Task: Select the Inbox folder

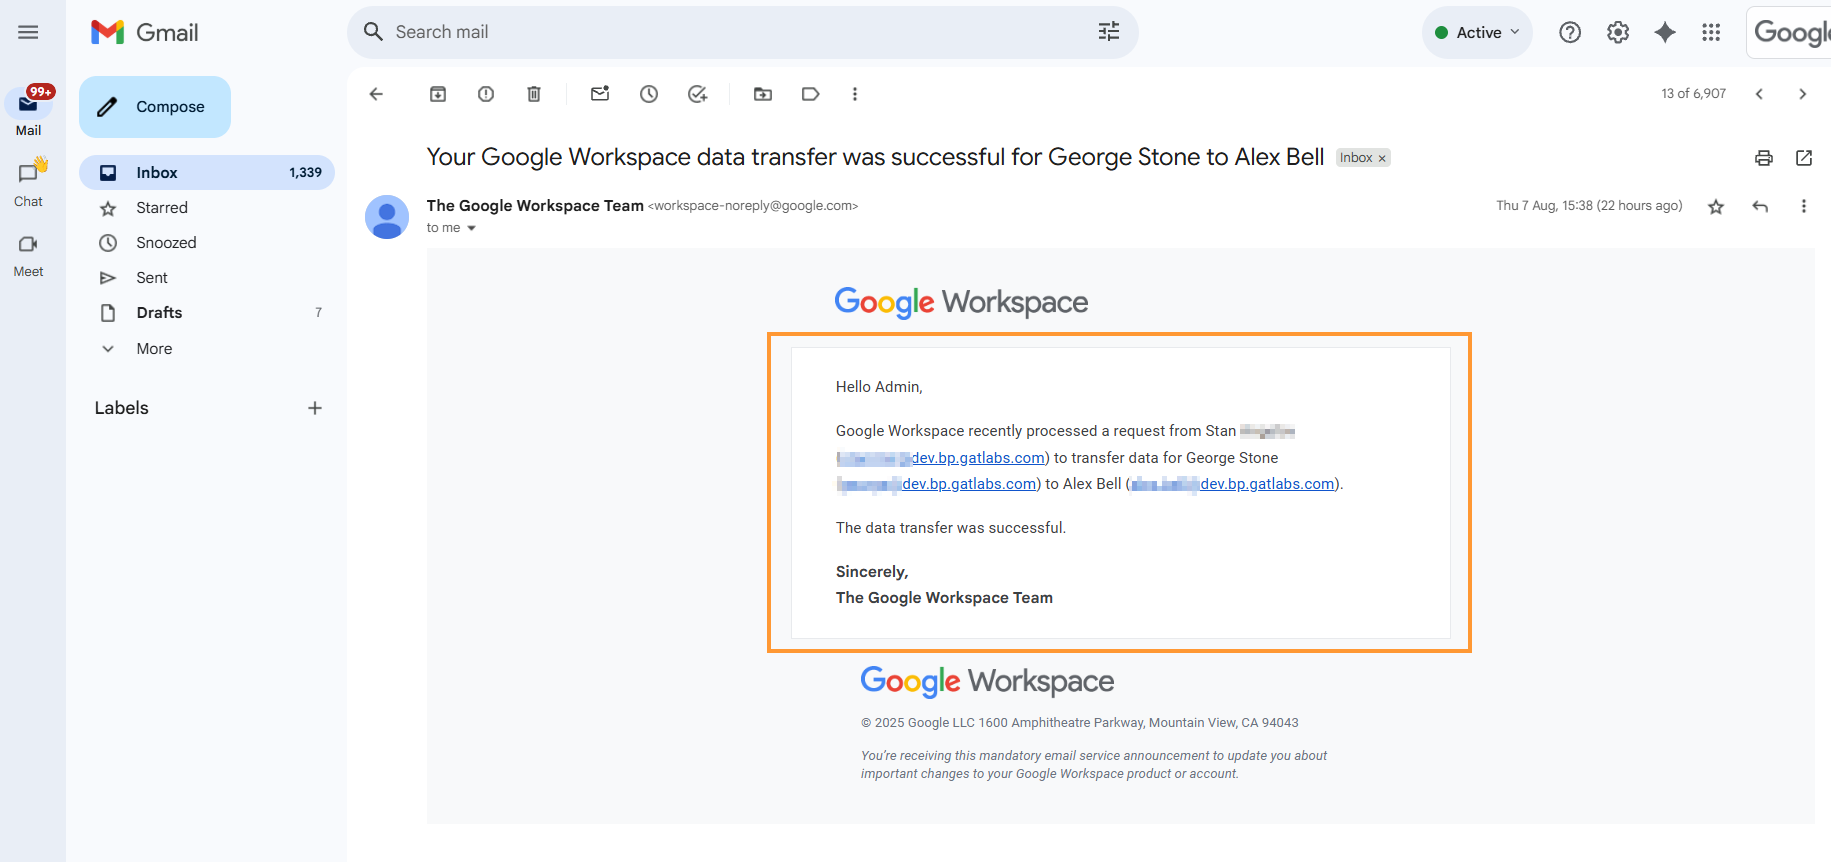Action: tap(207, 172)
